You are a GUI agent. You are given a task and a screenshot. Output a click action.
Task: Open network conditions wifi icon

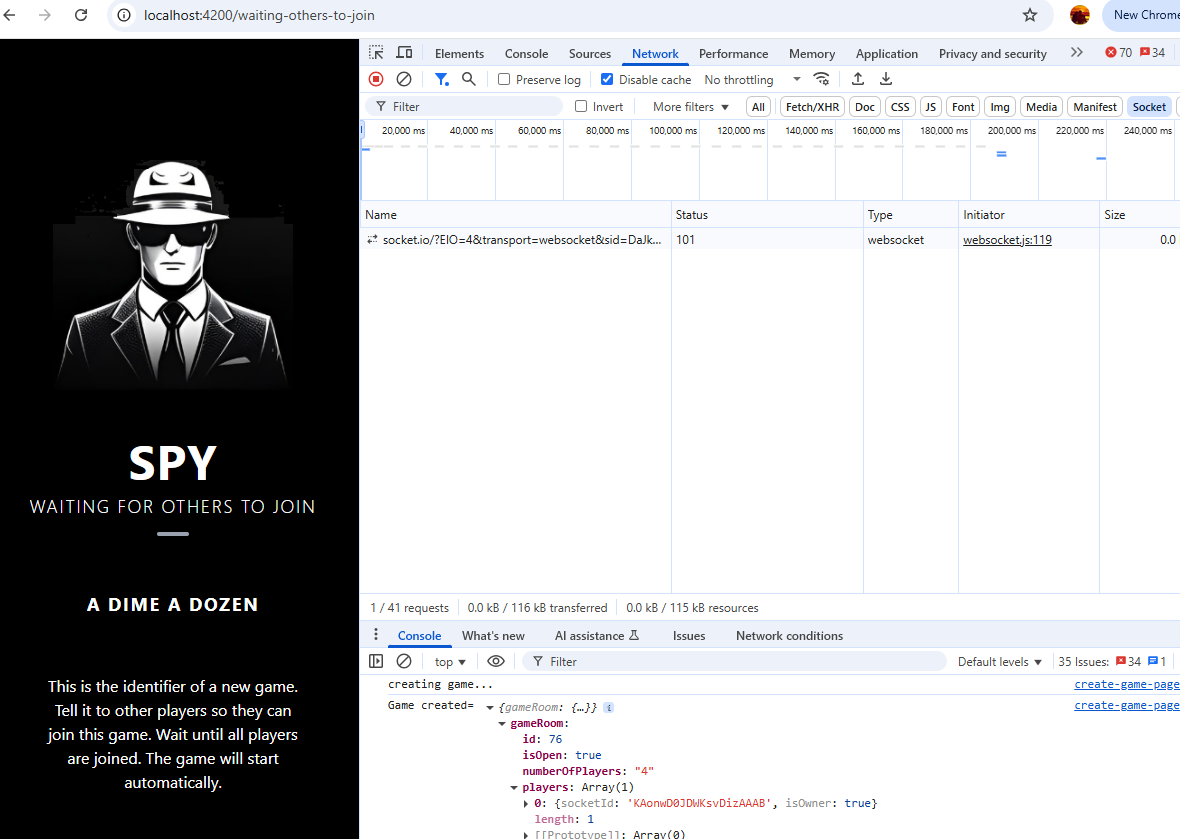(x=822, y=79)
